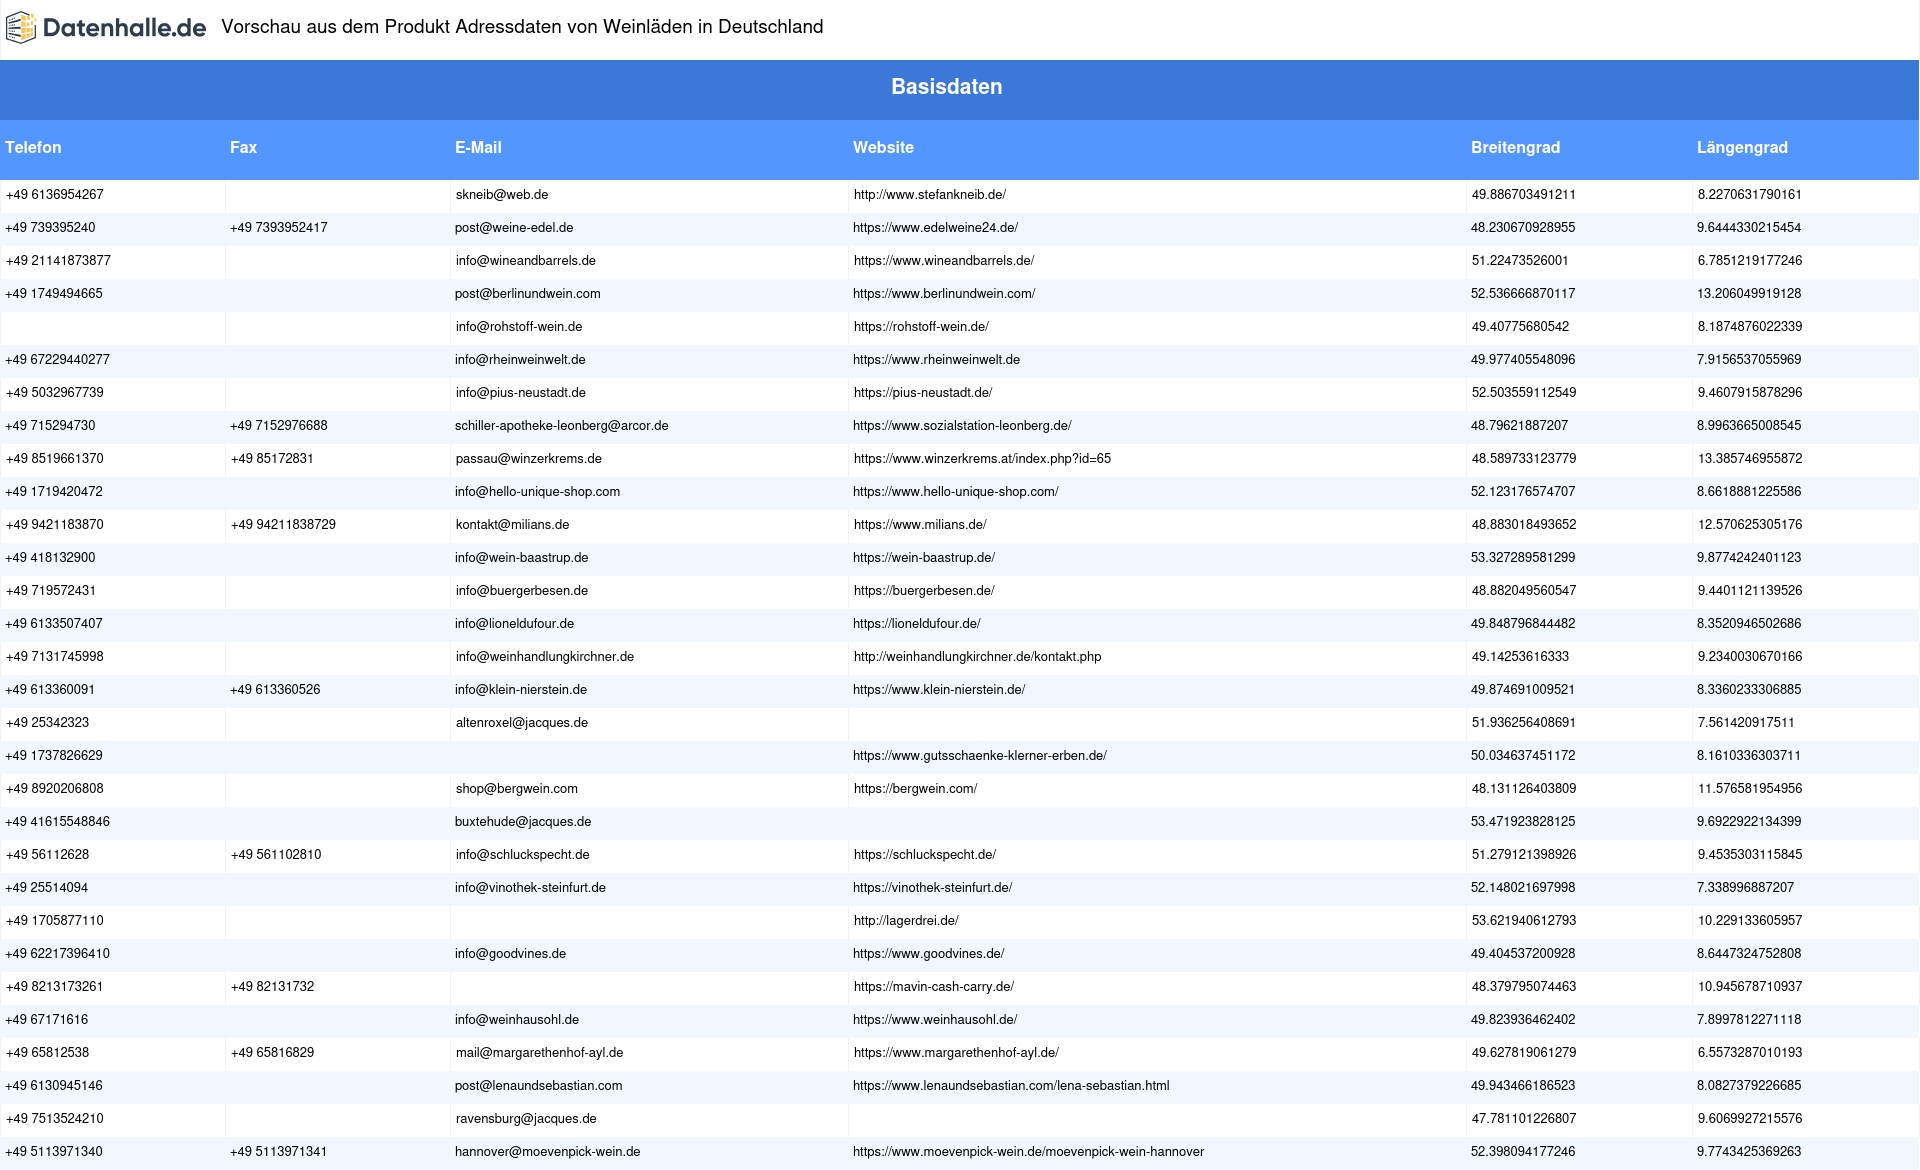
Task: Open http://weinhandlungkirchner.de/kontakt.php link
Action: pos(977,657)
